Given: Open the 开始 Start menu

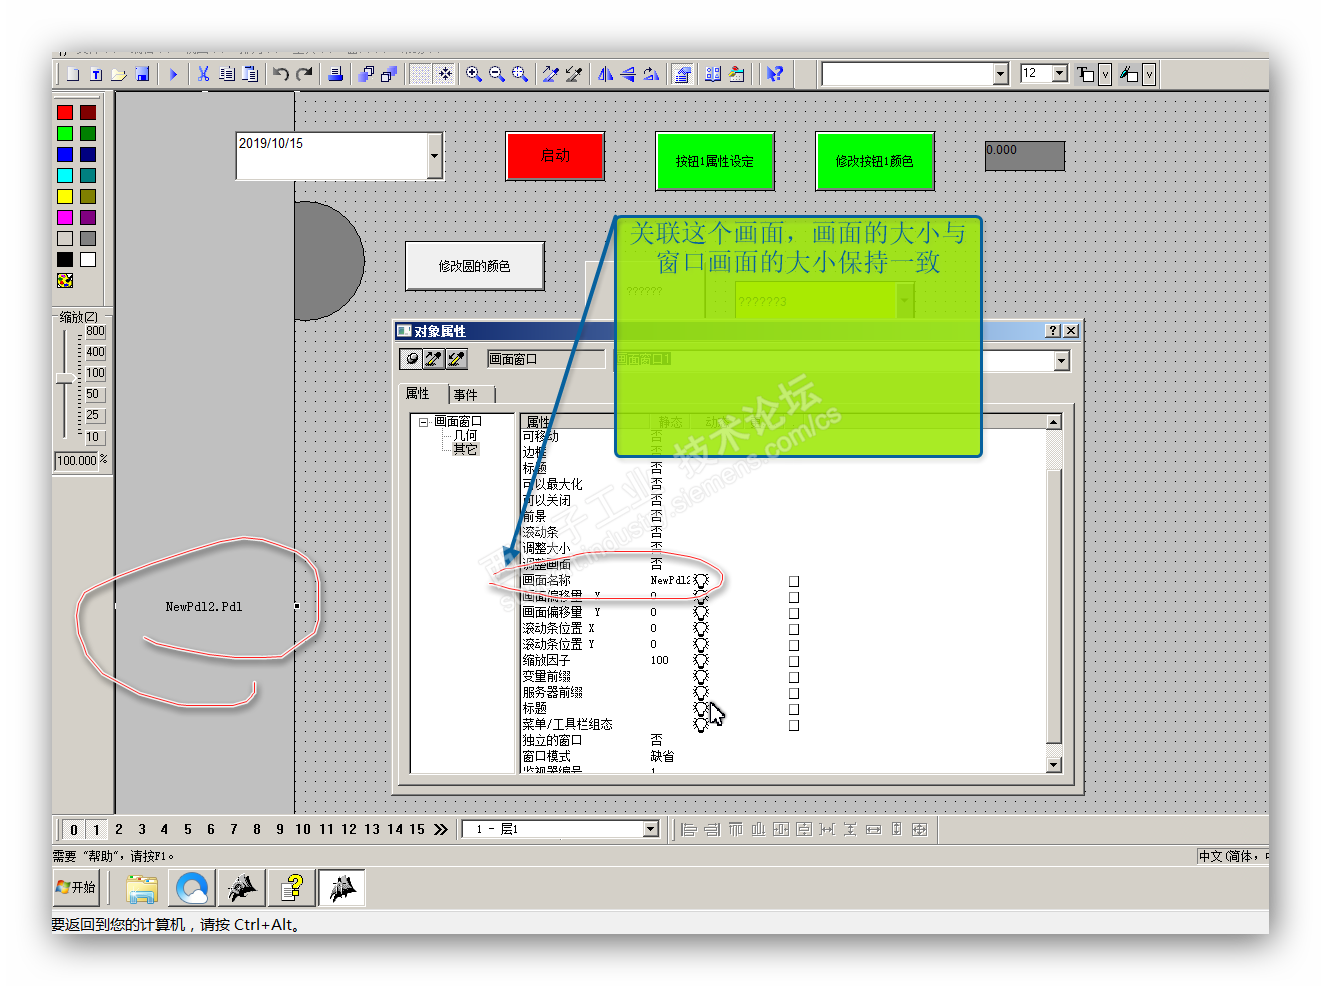Looking at the screenshot, I should point(76,887).
